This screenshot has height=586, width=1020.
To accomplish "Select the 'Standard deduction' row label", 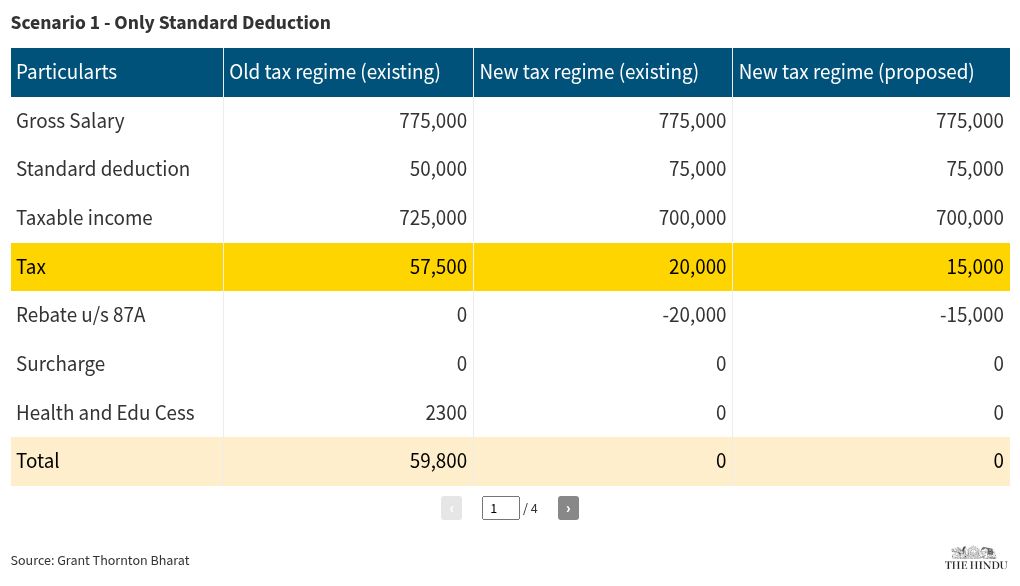I will coord(103,169).
